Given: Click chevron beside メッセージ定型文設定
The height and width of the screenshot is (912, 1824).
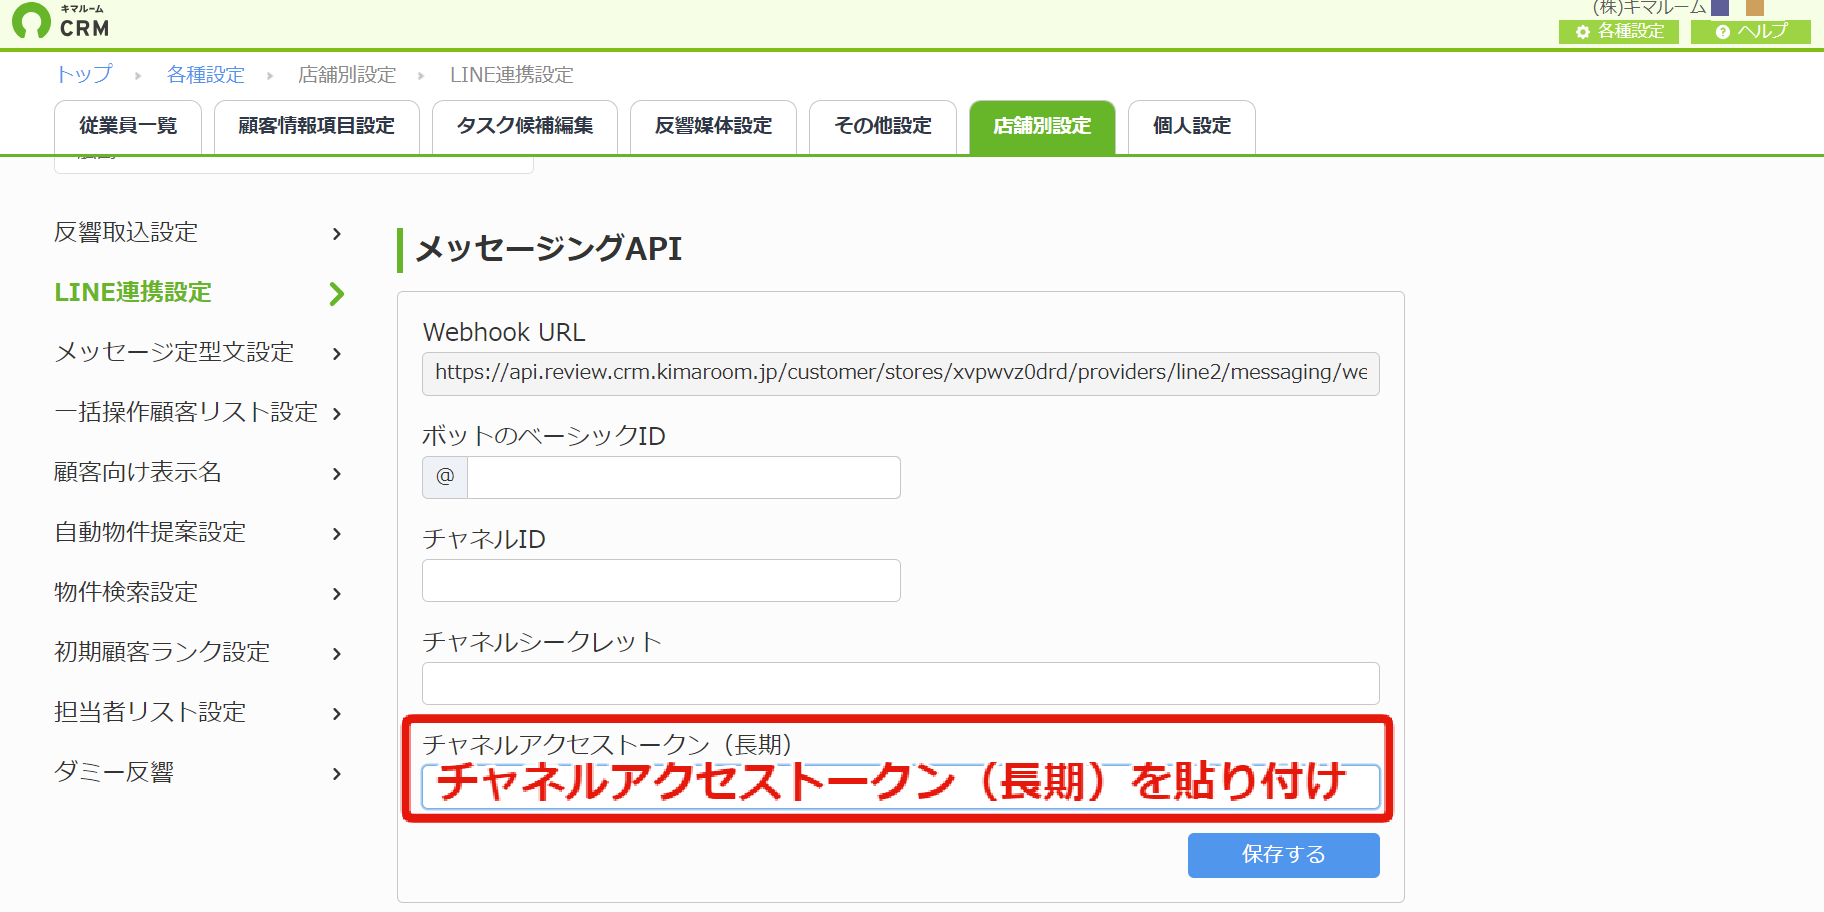Looking at the screenshot, I should pyautogui.click(x=337, y=354).
